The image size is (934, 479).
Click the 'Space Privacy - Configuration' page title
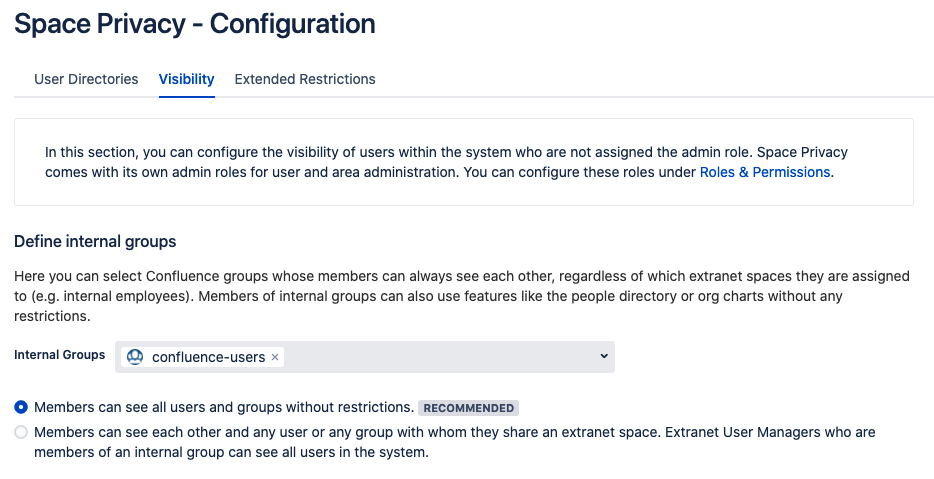click(195, 24)
